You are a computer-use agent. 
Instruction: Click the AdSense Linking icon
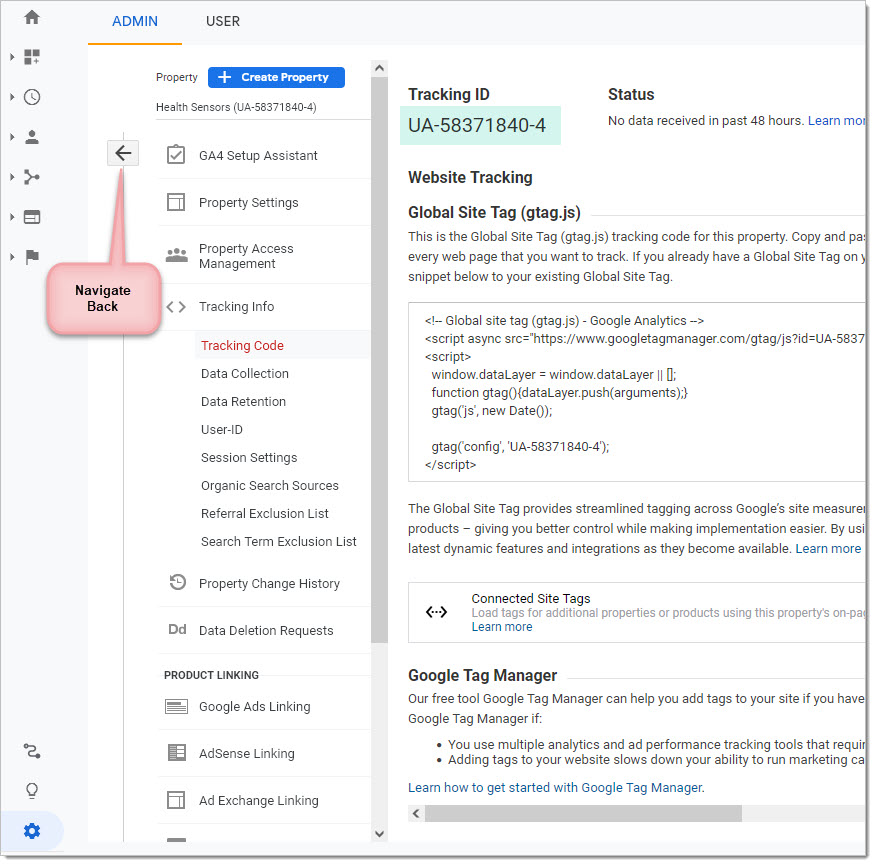click(x=177, y=753)
